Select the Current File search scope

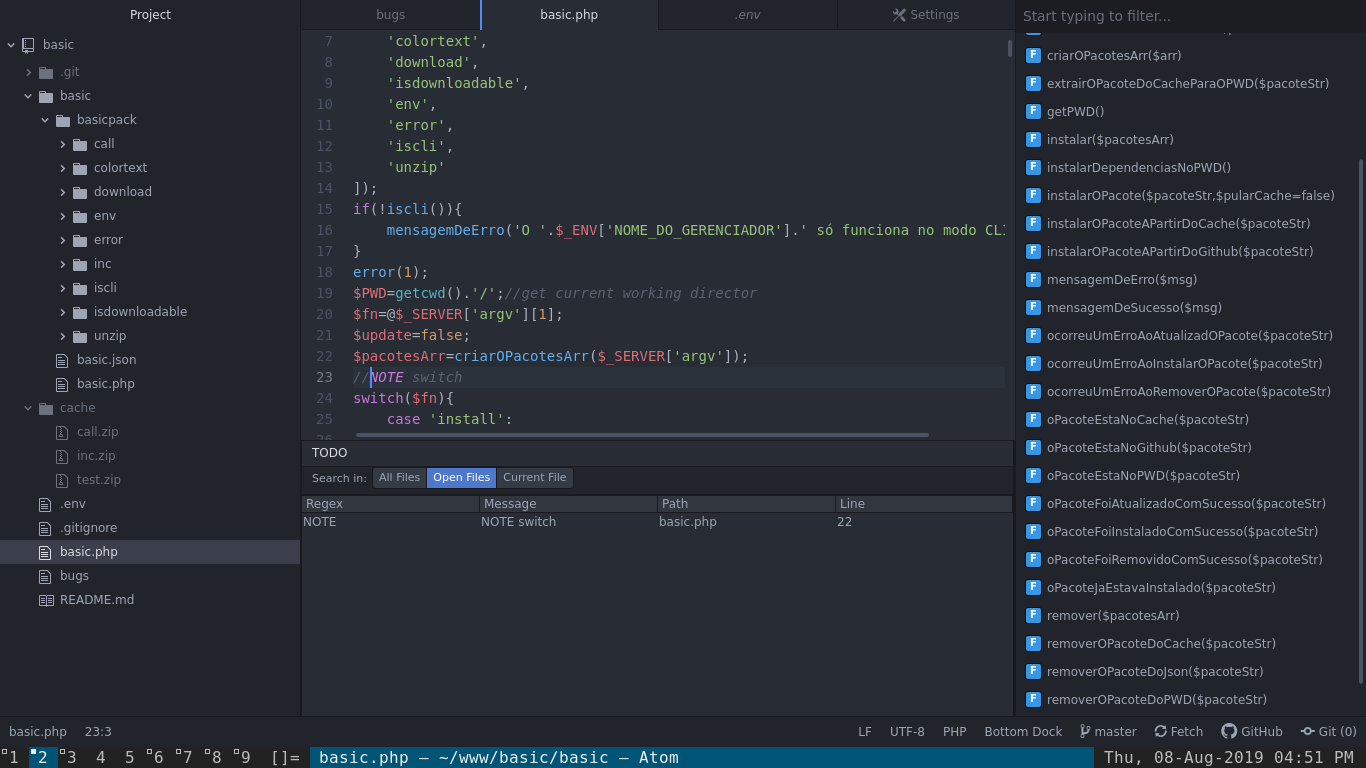534,478
